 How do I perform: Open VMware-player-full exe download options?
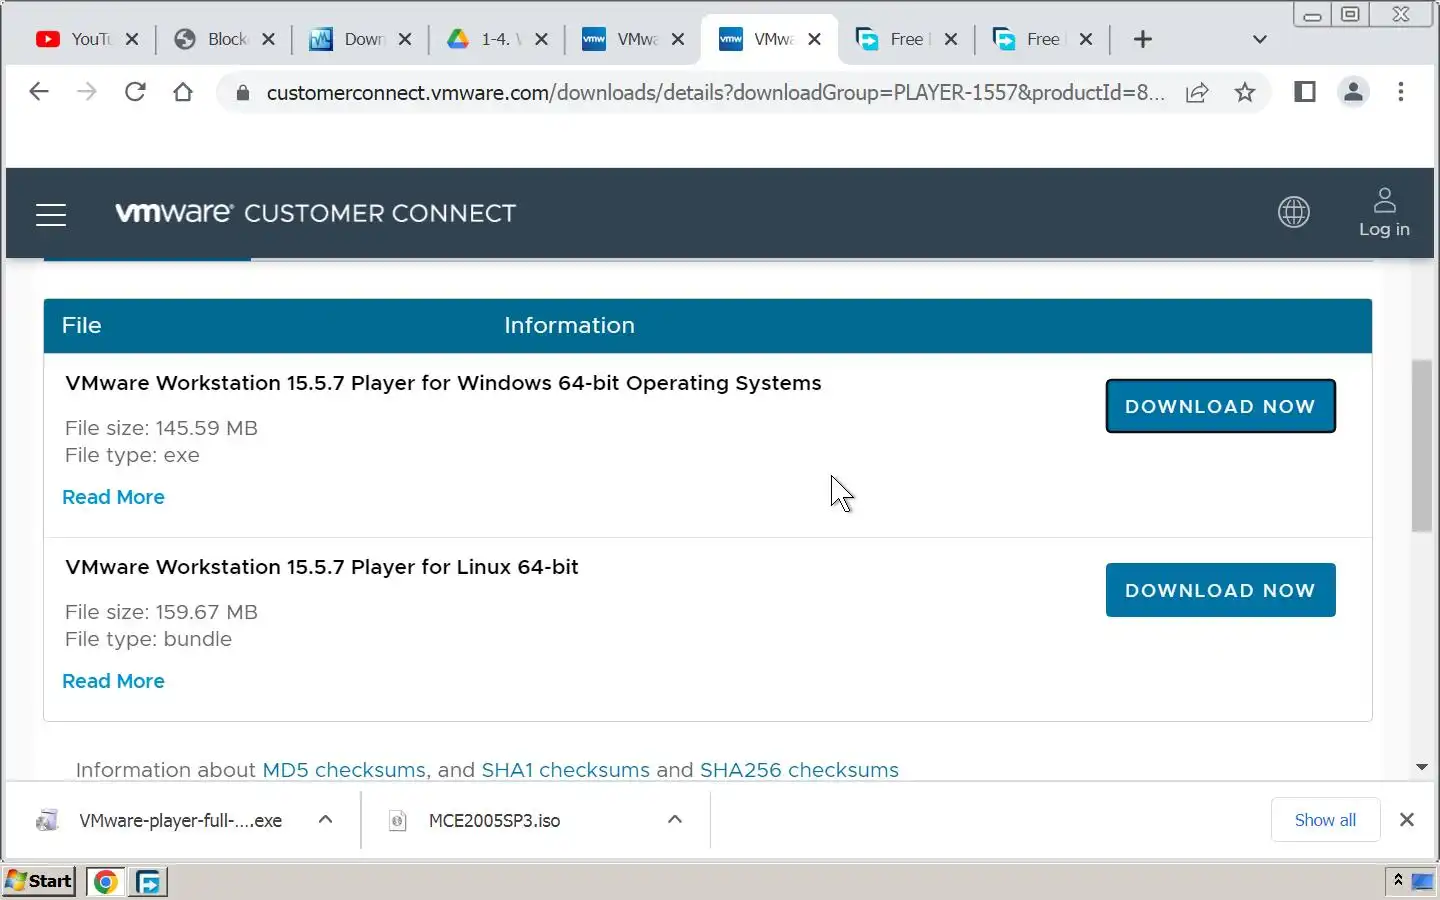click(x=325, y=820)
